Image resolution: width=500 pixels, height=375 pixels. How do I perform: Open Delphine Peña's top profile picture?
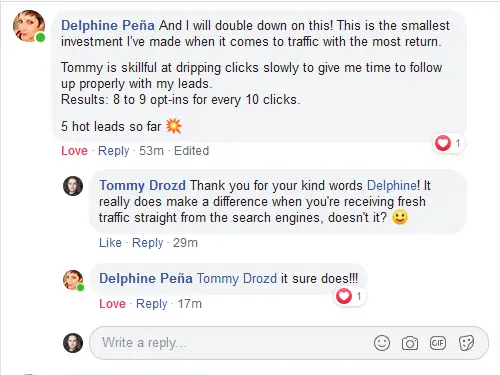click(29, 26)
